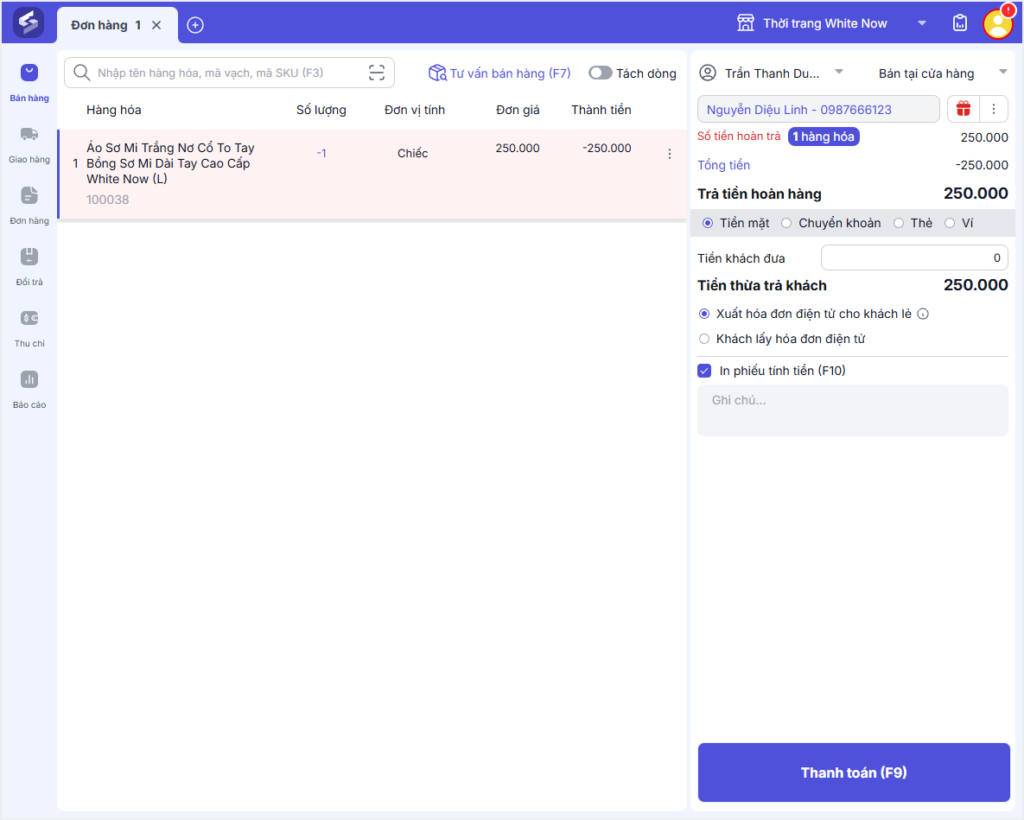Screen dimensions: 1024x820
Task: Select Tiền mặt payment method
Action: tap(707, 223)
